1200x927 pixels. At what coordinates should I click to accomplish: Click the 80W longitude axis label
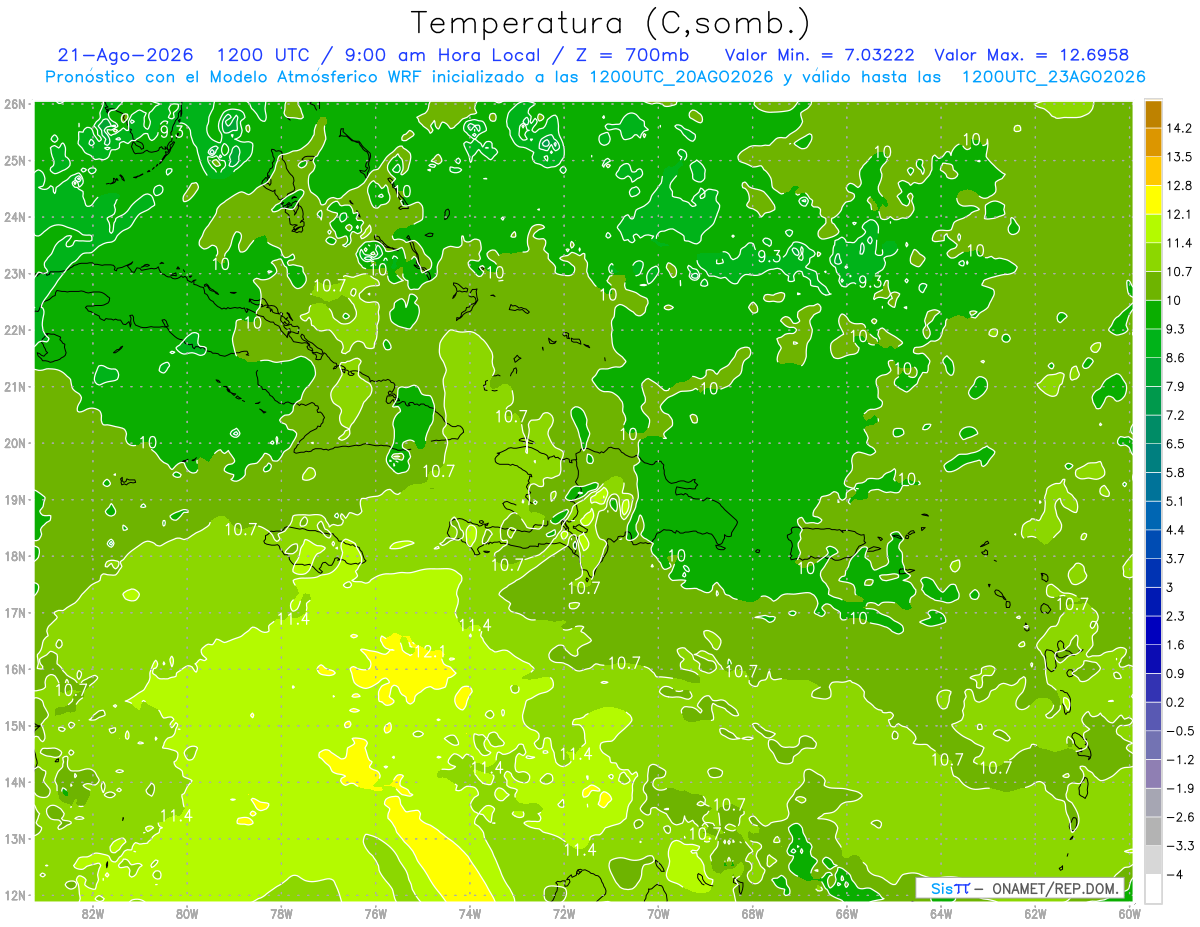(x=186, y=913)
